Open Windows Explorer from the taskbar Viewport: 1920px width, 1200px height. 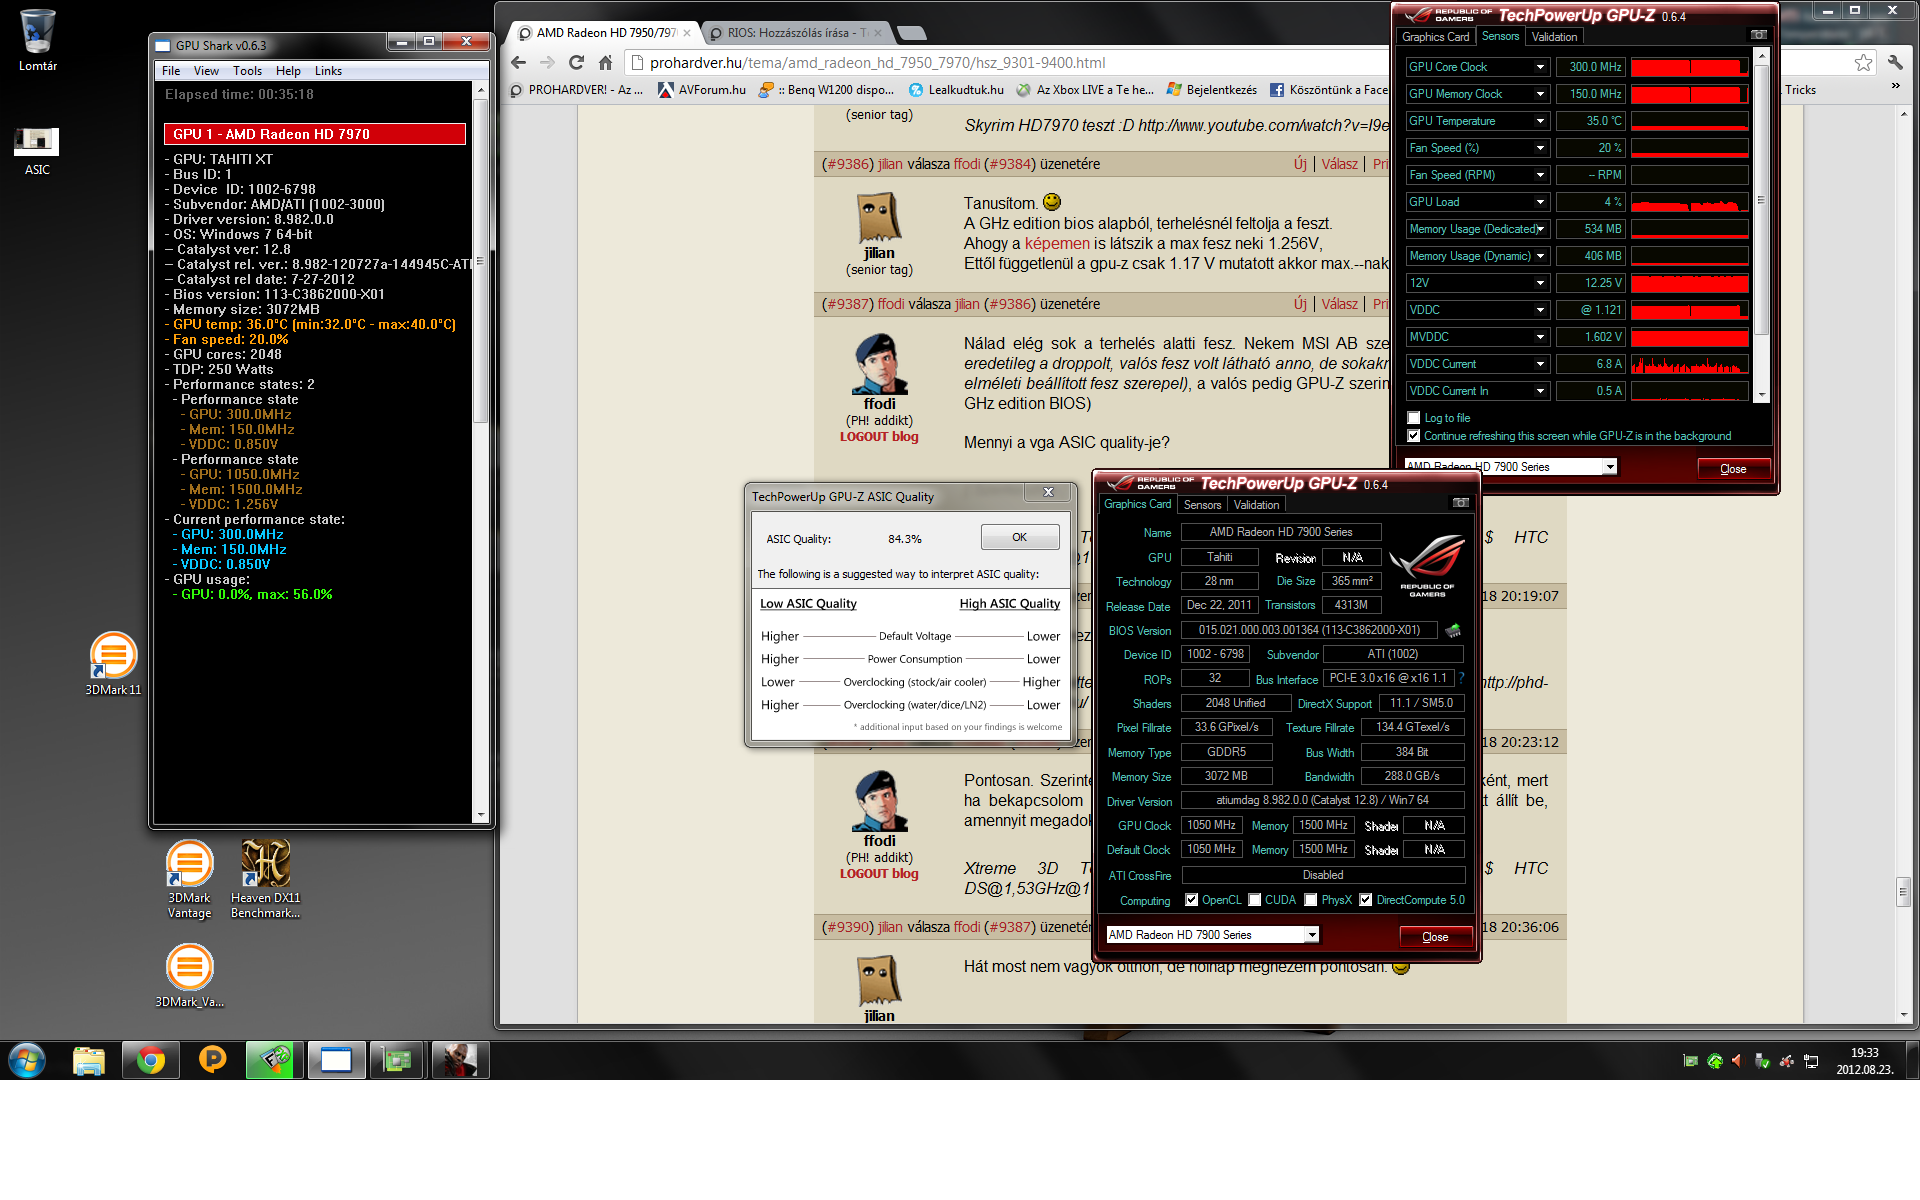click(x=89, y=1060)
